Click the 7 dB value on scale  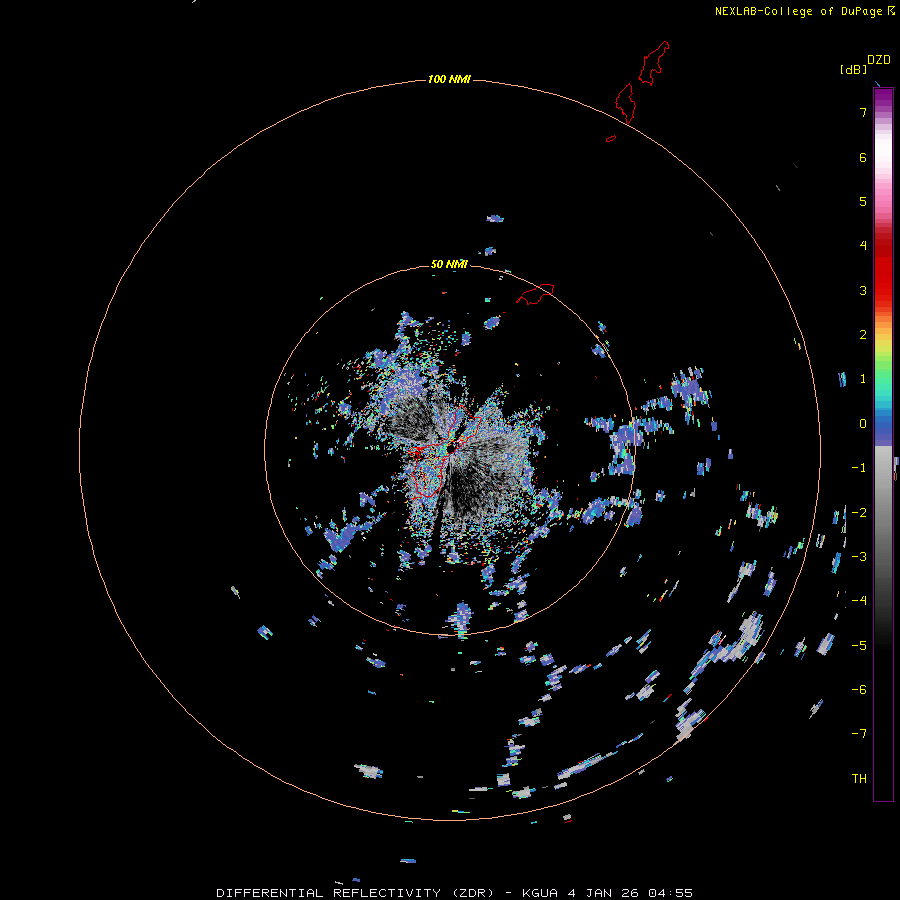(863, 112)
